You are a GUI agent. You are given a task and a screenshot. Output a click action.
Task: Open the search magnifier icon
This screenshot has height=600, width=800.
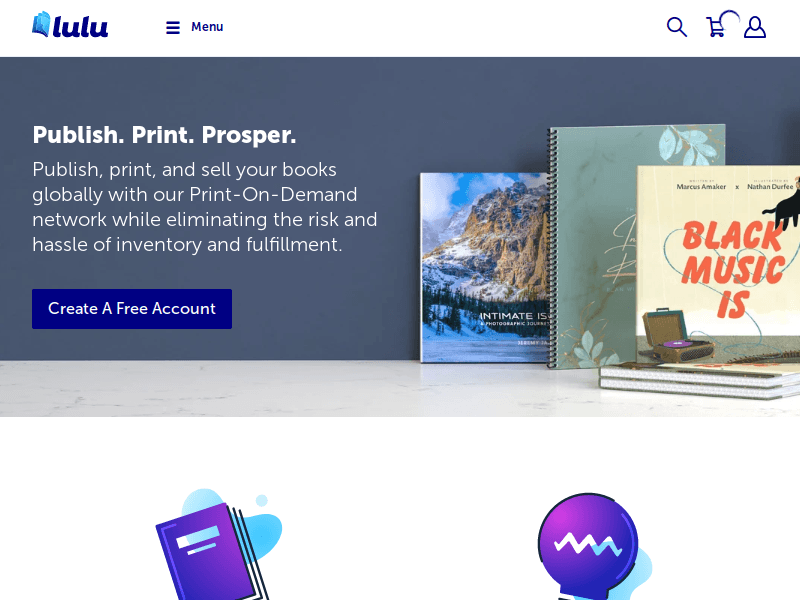677,27
